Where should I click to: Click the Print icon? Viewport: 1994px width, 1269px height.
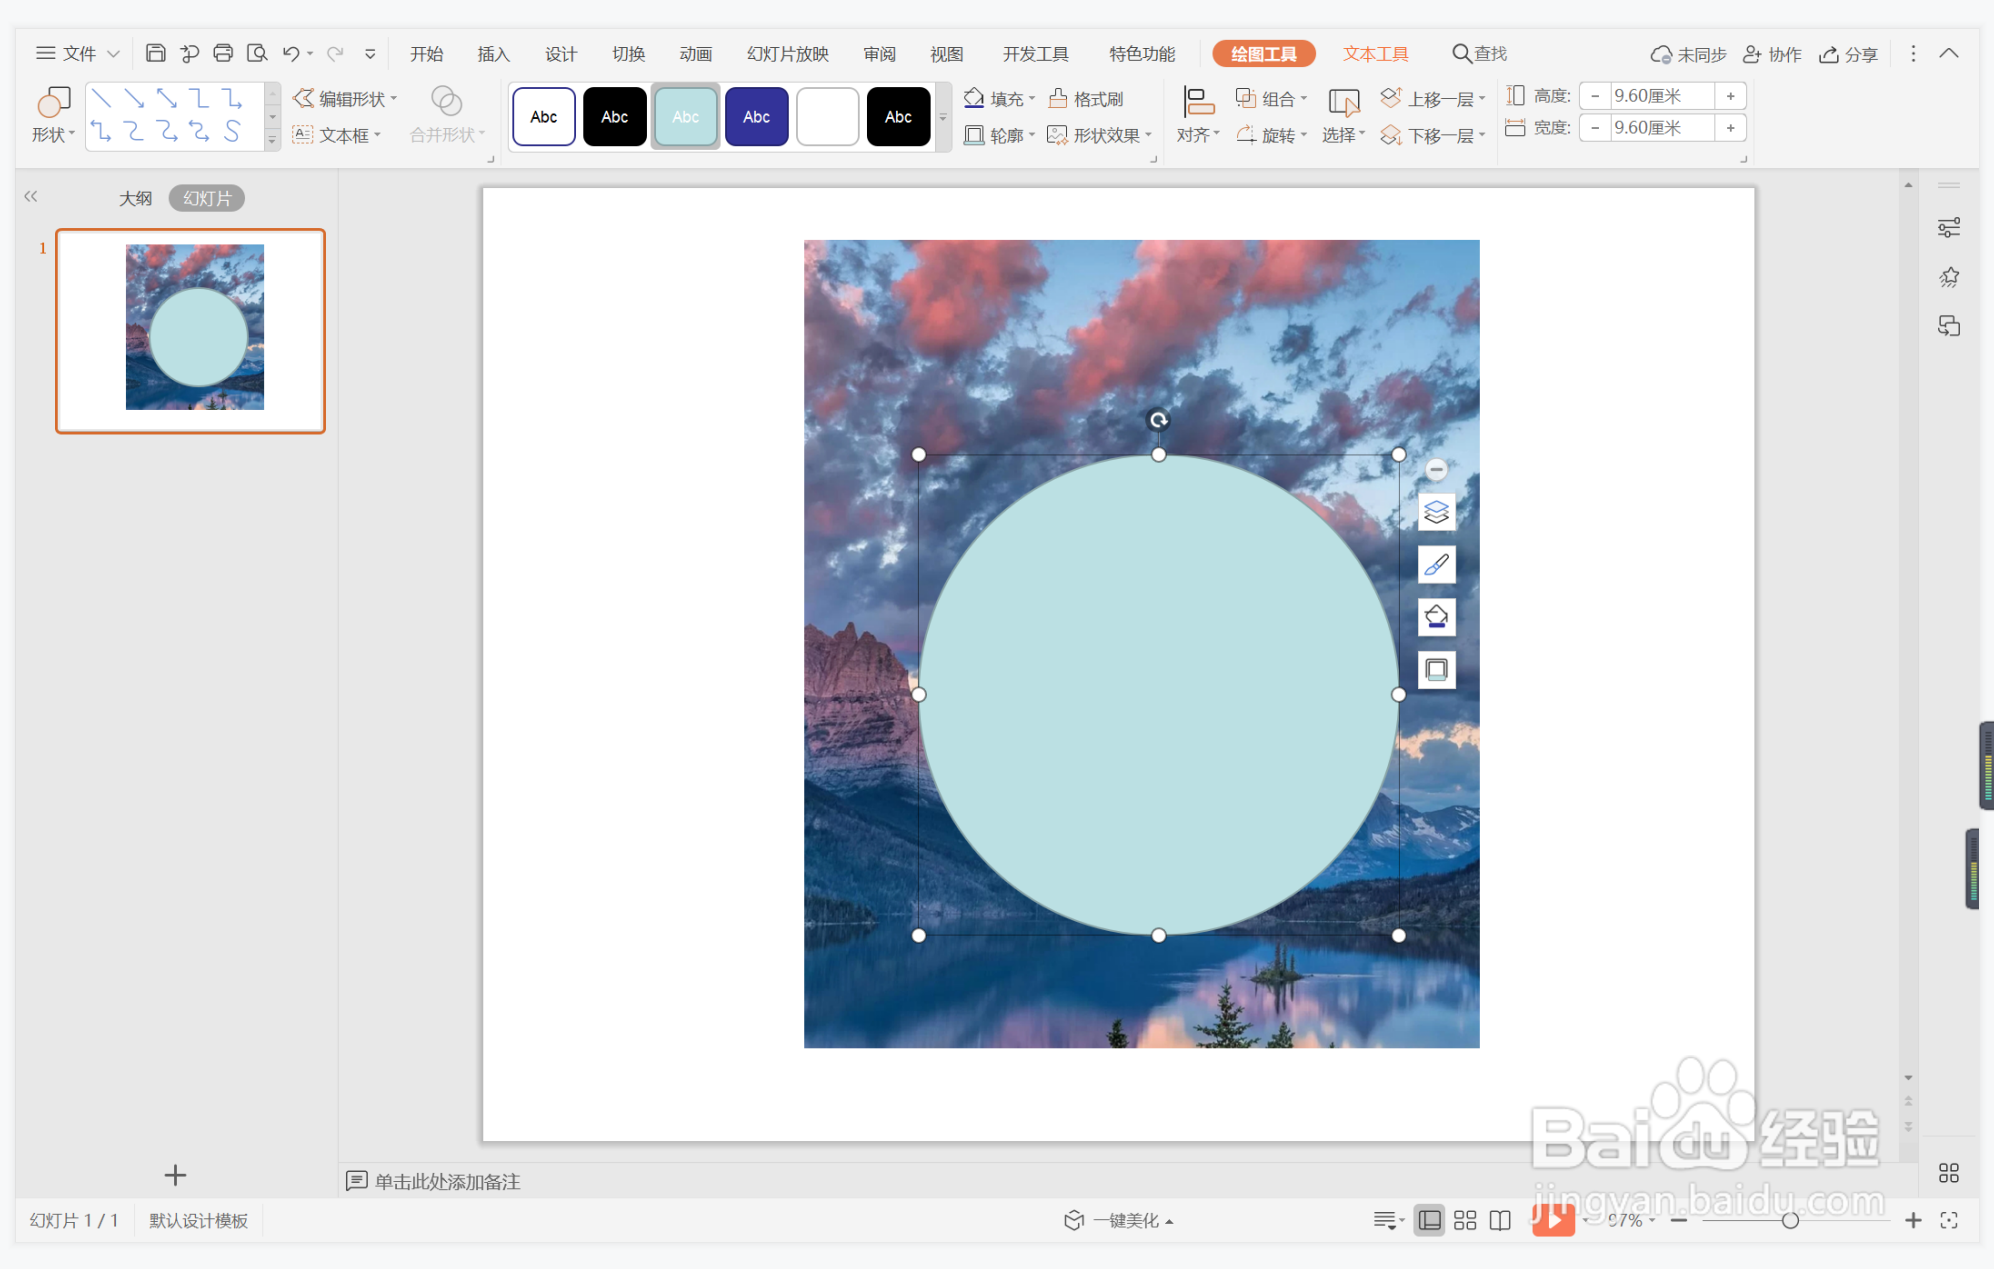223,53
